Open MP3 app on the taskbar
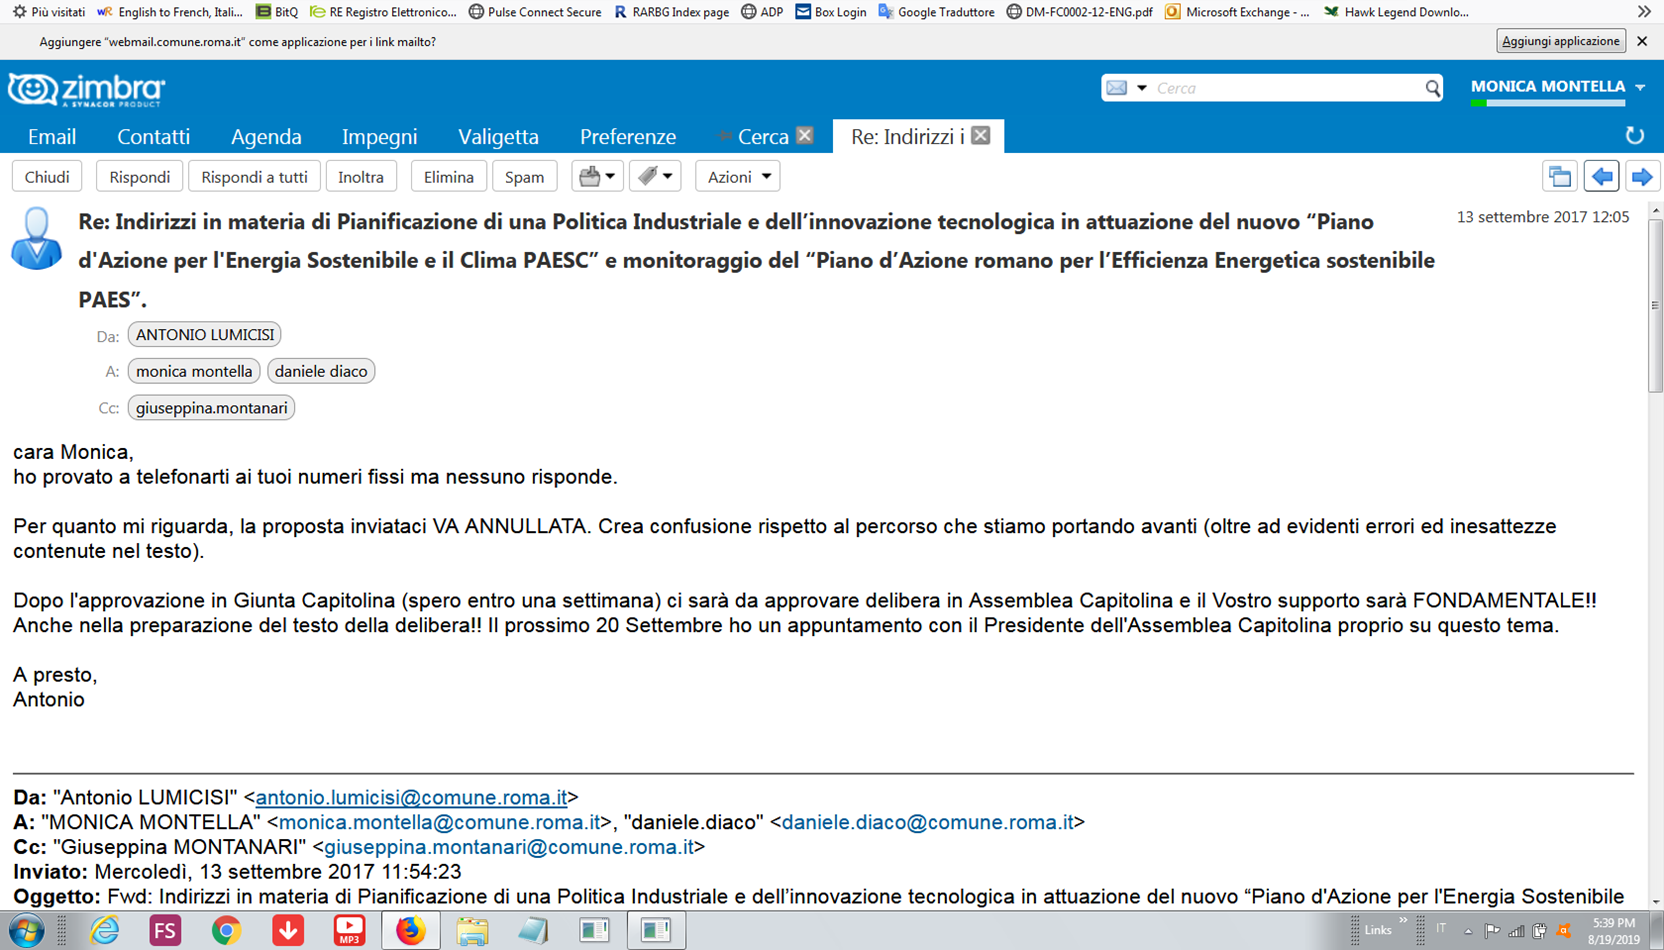Viewport: 1664px width, 950px height. pyautogui.click(x=349, y=931)
